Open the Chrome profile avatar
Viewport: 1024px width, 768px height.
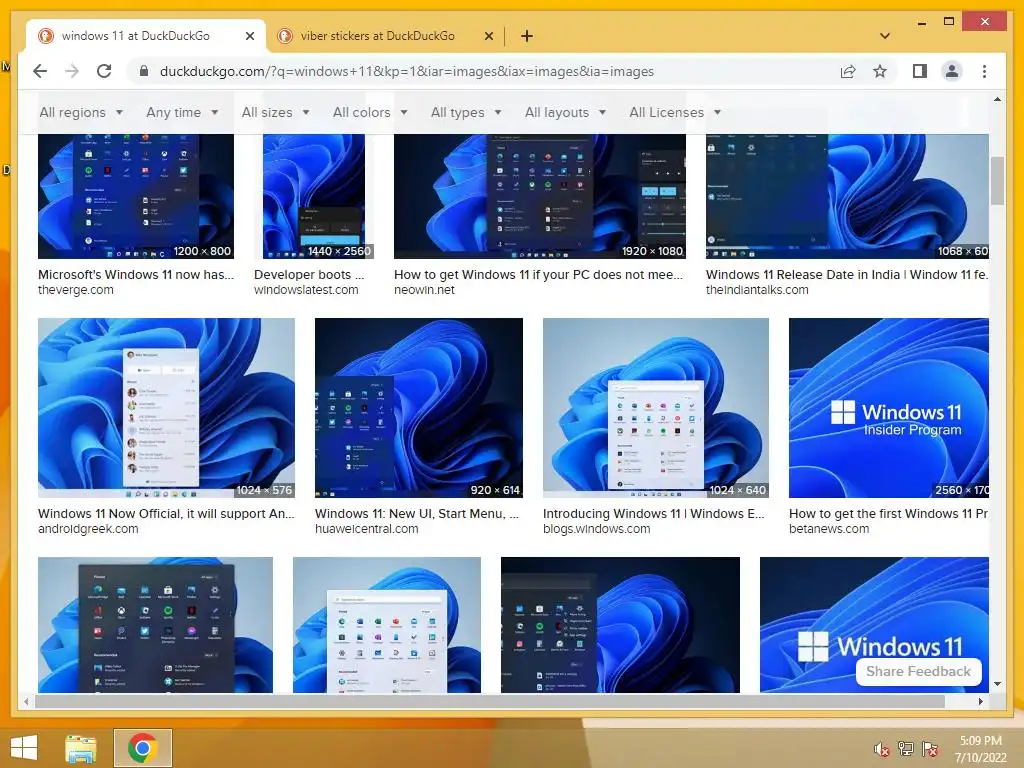pos(952,71)
